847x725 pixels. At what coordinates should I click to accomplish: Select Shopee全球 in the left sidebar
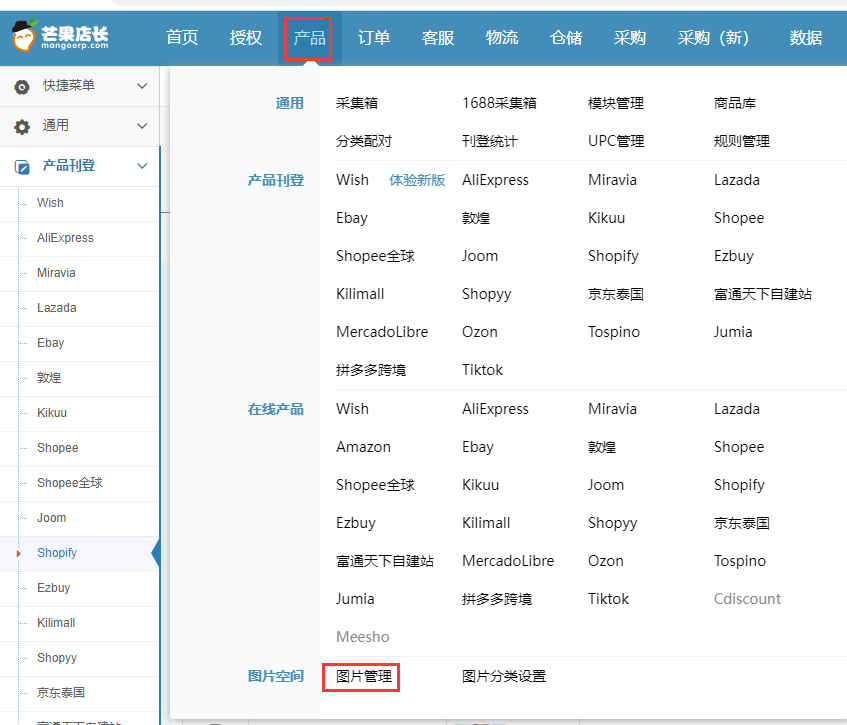(70, 483)
